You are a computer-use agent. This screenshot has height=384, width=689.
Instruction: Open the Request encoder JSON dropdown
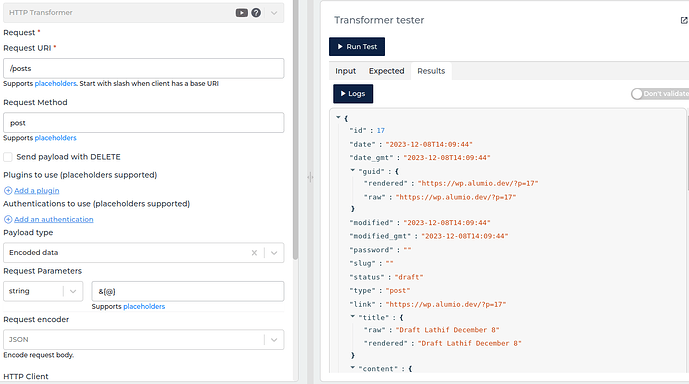click(x=144, y=340)
